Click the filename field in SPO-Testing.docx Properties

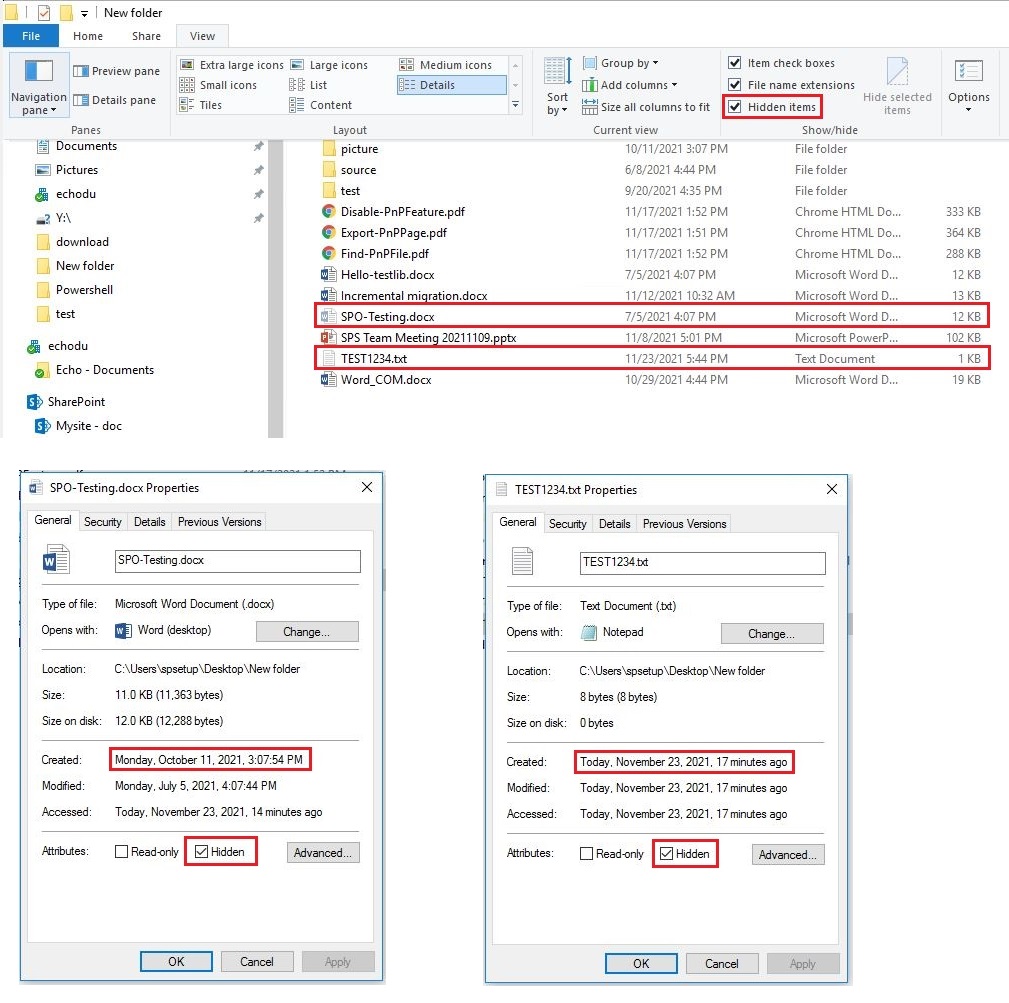click(237, 562)
